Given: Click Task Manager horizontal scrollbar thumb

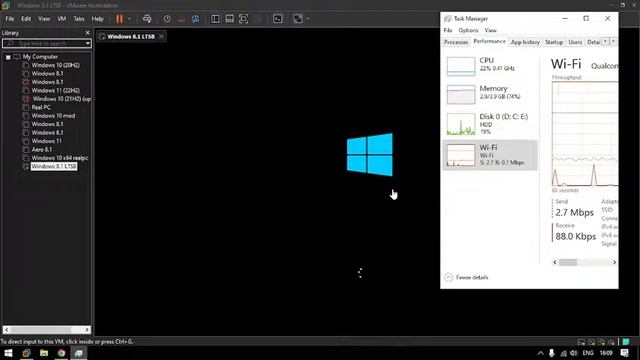Looking at the screenshot, I should [x=568, y=262].
